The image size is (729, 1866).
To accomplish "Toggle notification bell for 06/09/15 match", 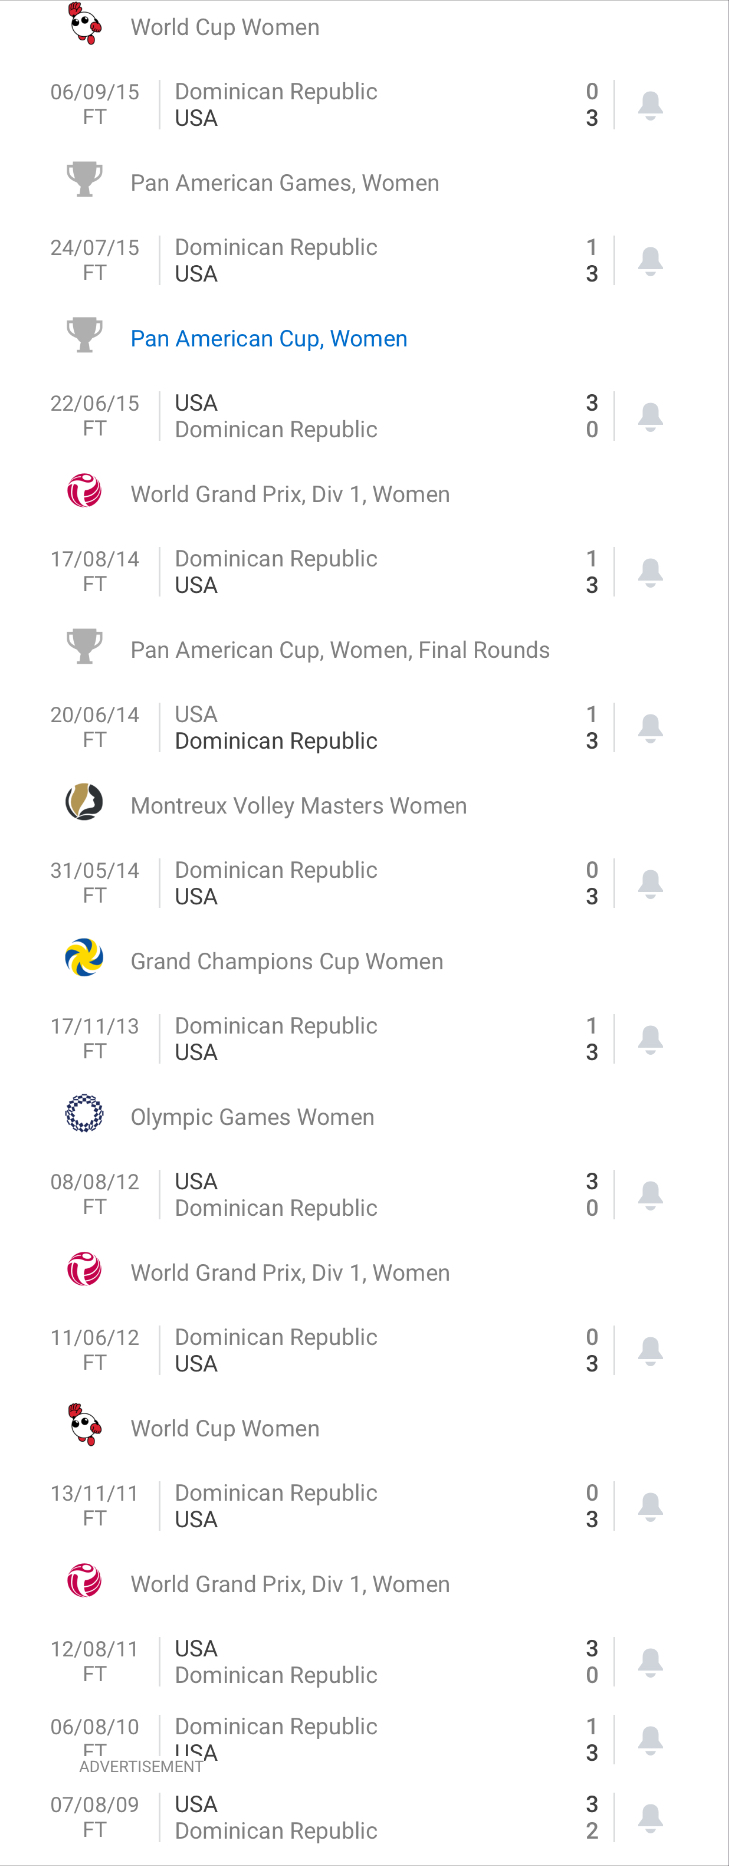I will 650,105.
